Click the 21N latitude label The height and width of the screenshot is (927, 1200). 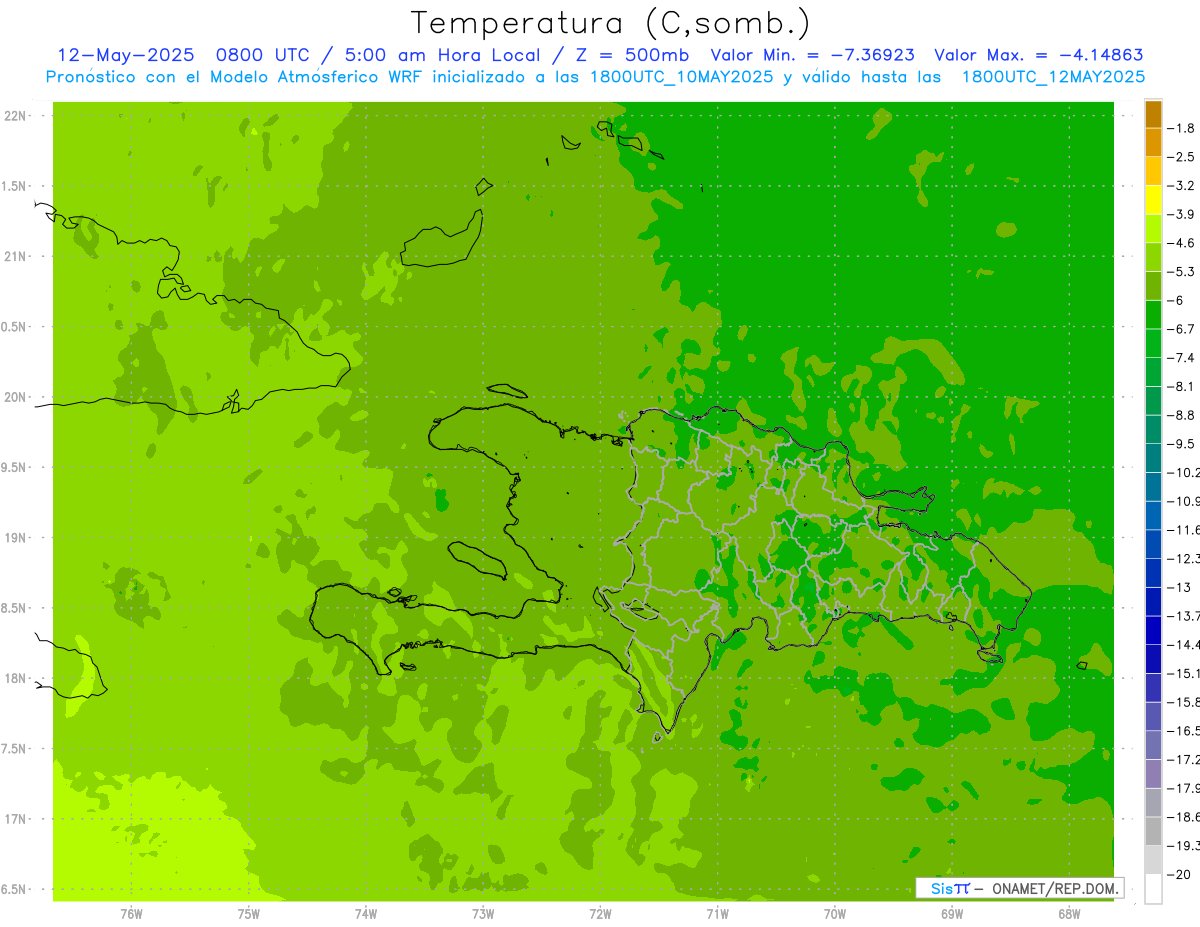click(16, 256)
